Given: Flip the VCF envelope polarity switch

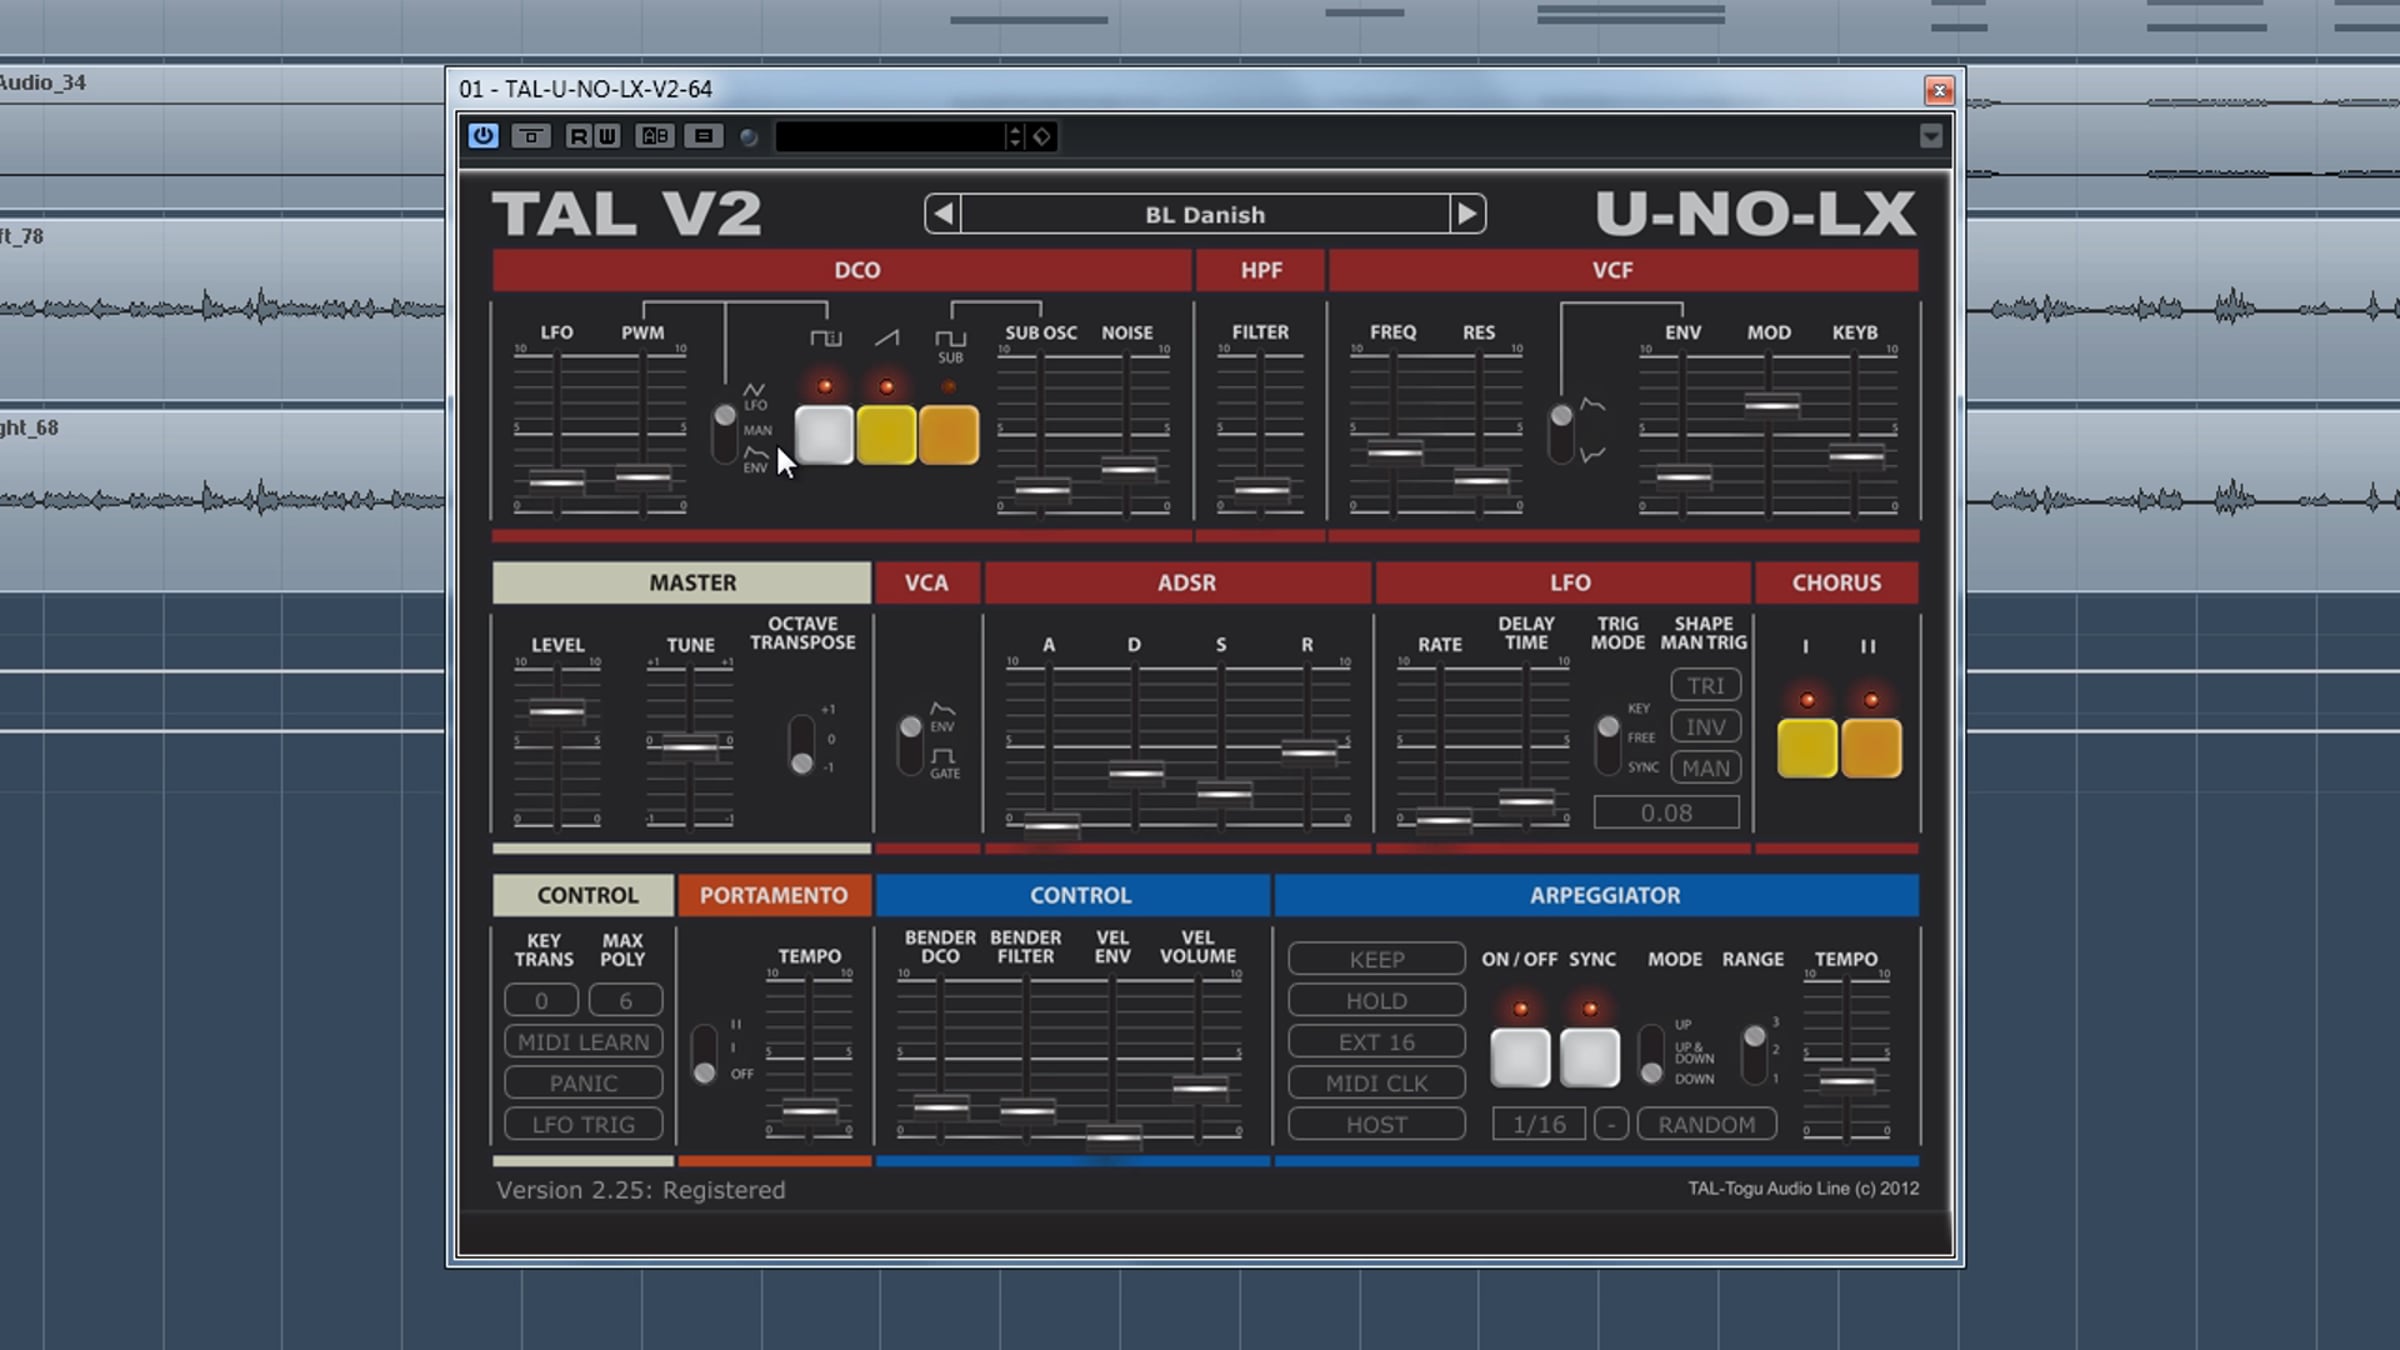Looking at the screenshot, I should [1561, 432].
